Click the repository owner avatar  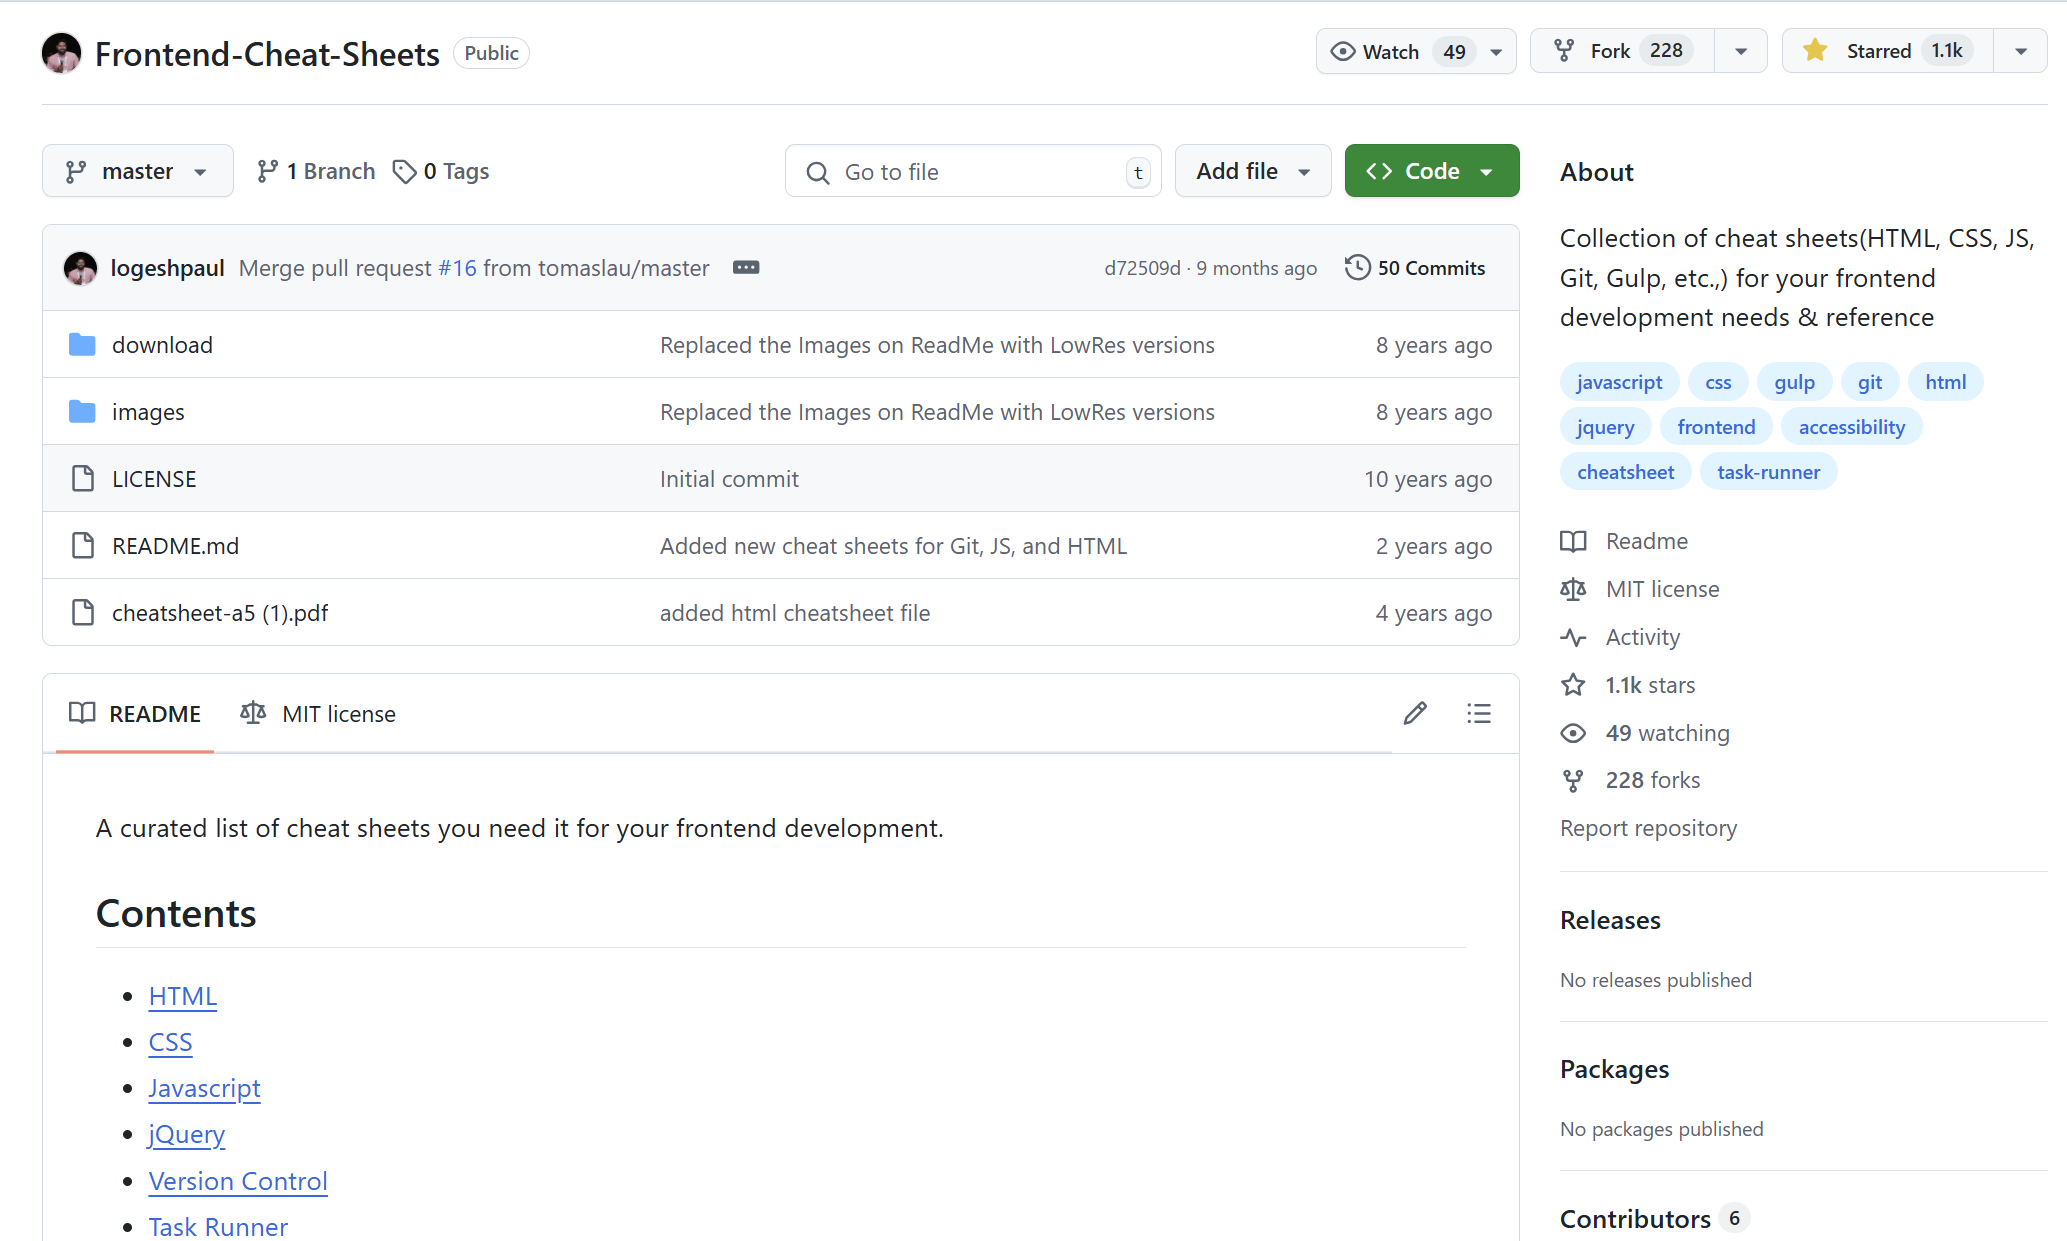(x=61, y=53)
